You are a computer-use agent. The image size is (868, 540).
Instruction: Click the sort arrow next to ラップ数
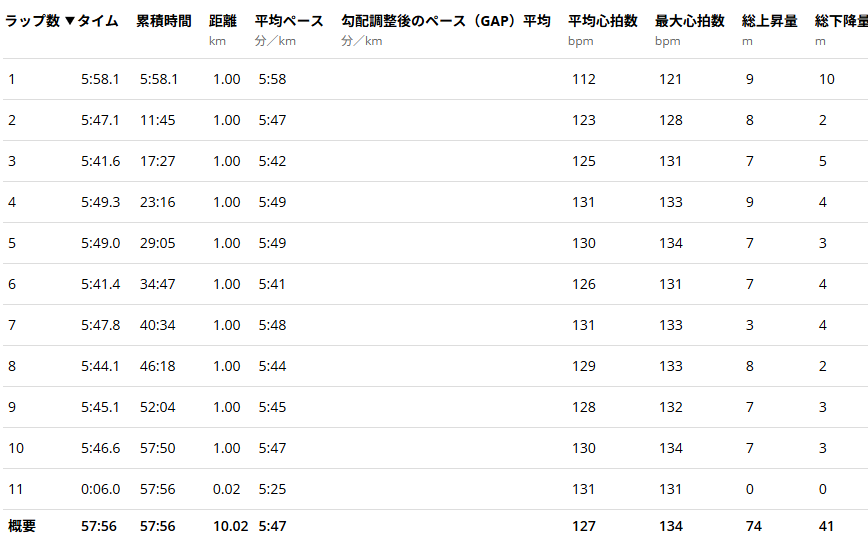tap(69, 22)
